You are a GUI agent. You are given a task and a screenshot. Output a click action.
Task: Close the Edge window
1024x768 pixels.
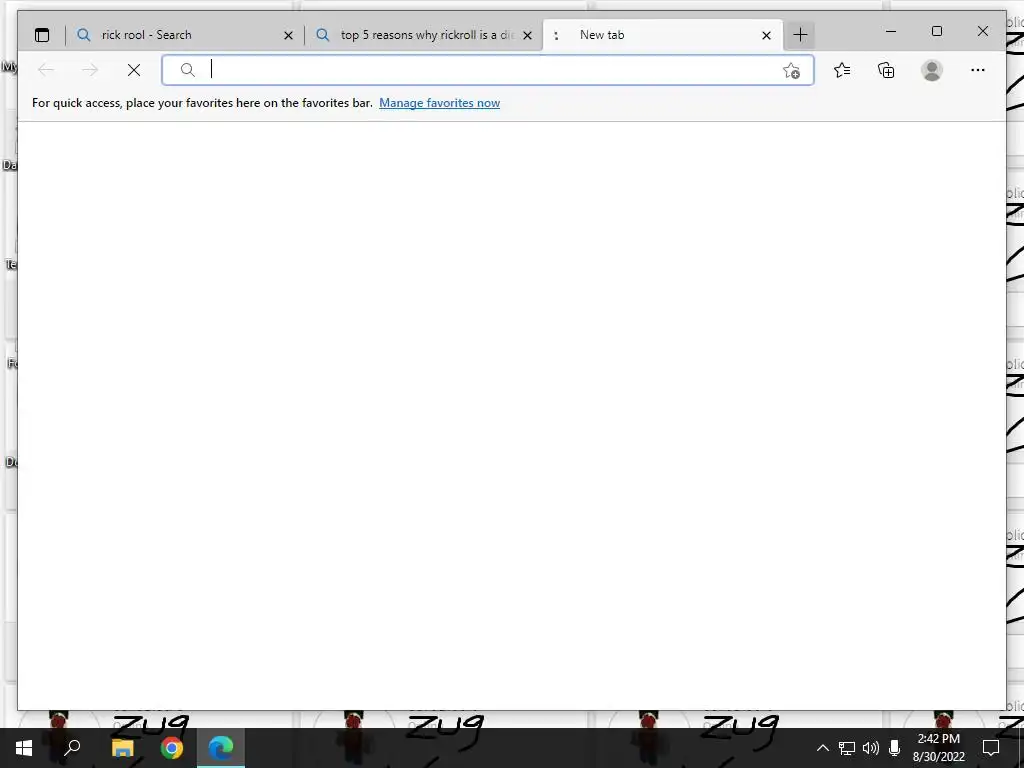click(983, 31)
